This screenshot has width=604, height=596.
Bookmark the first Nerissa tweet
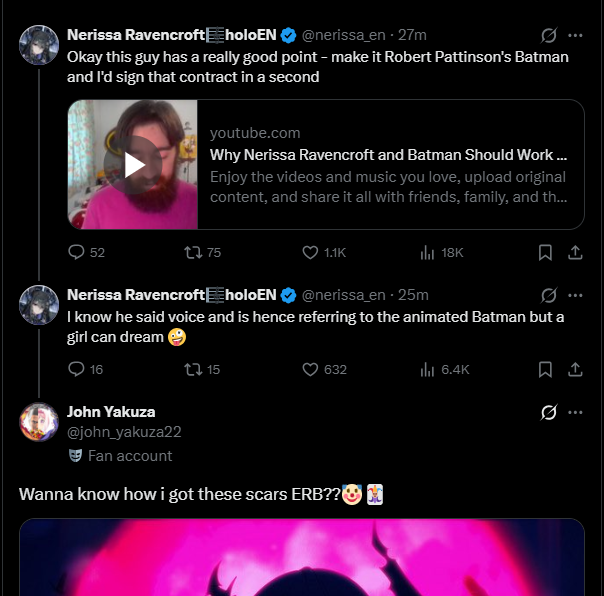[545, 253]
